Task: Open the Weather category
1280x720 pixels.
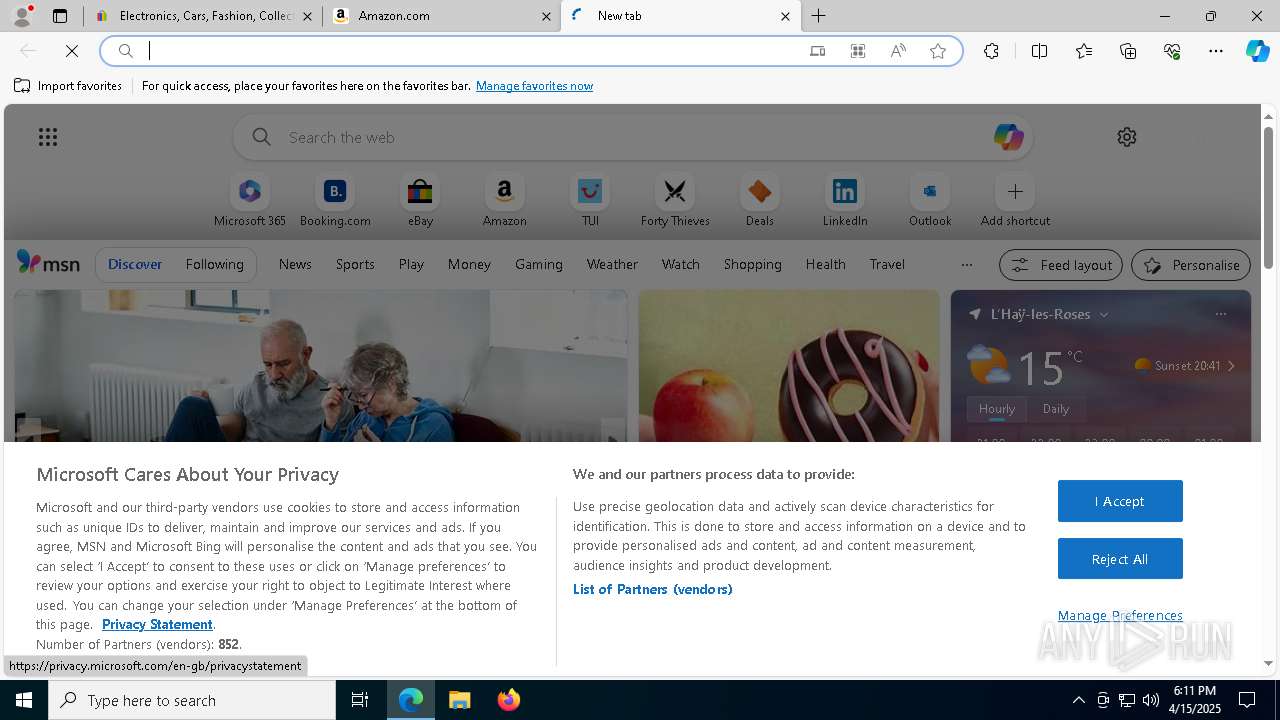Action: point(612,264)
